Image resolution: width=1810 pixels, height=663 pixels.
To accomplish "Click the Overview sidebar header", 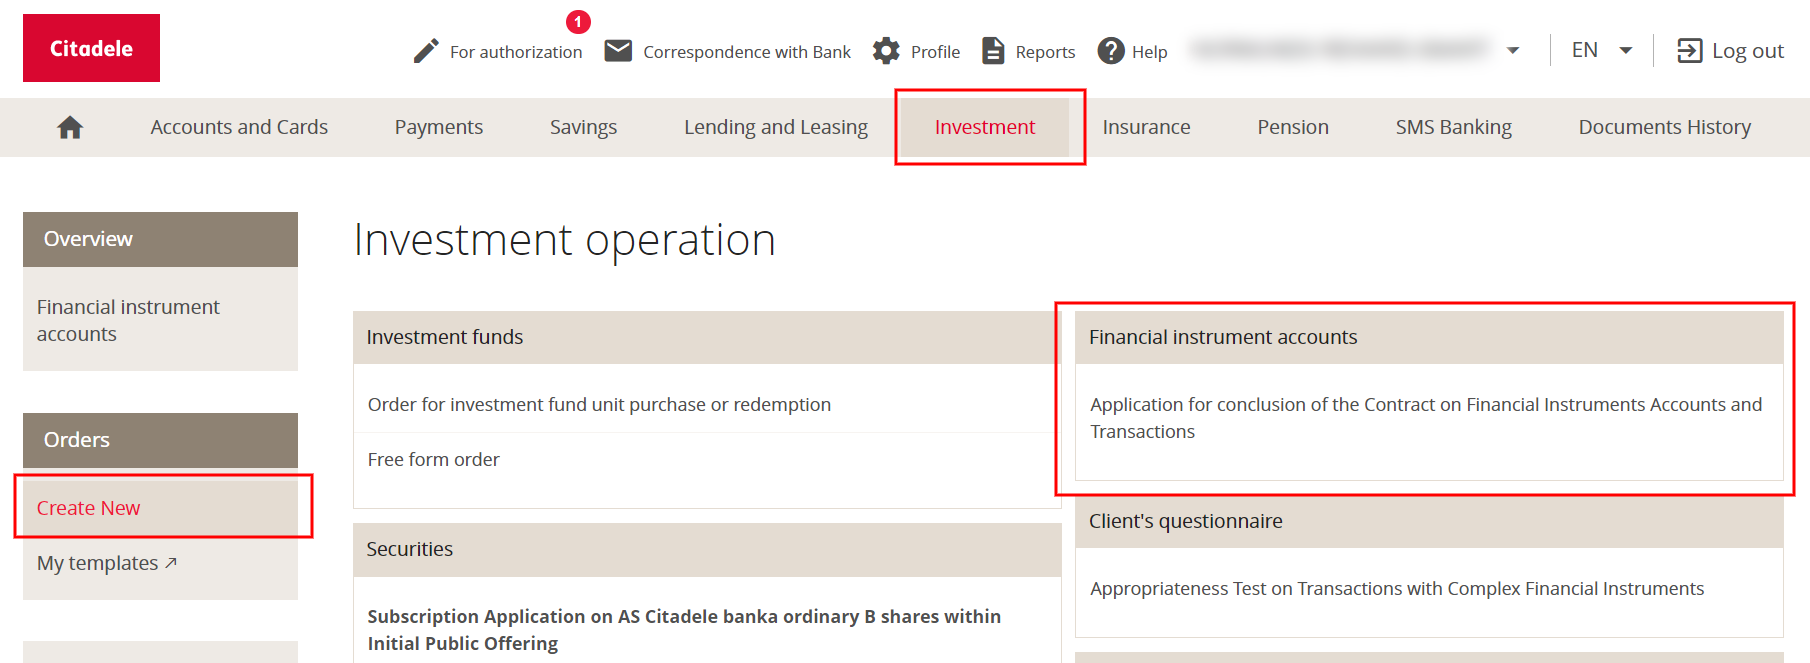I will click(160, 239).
